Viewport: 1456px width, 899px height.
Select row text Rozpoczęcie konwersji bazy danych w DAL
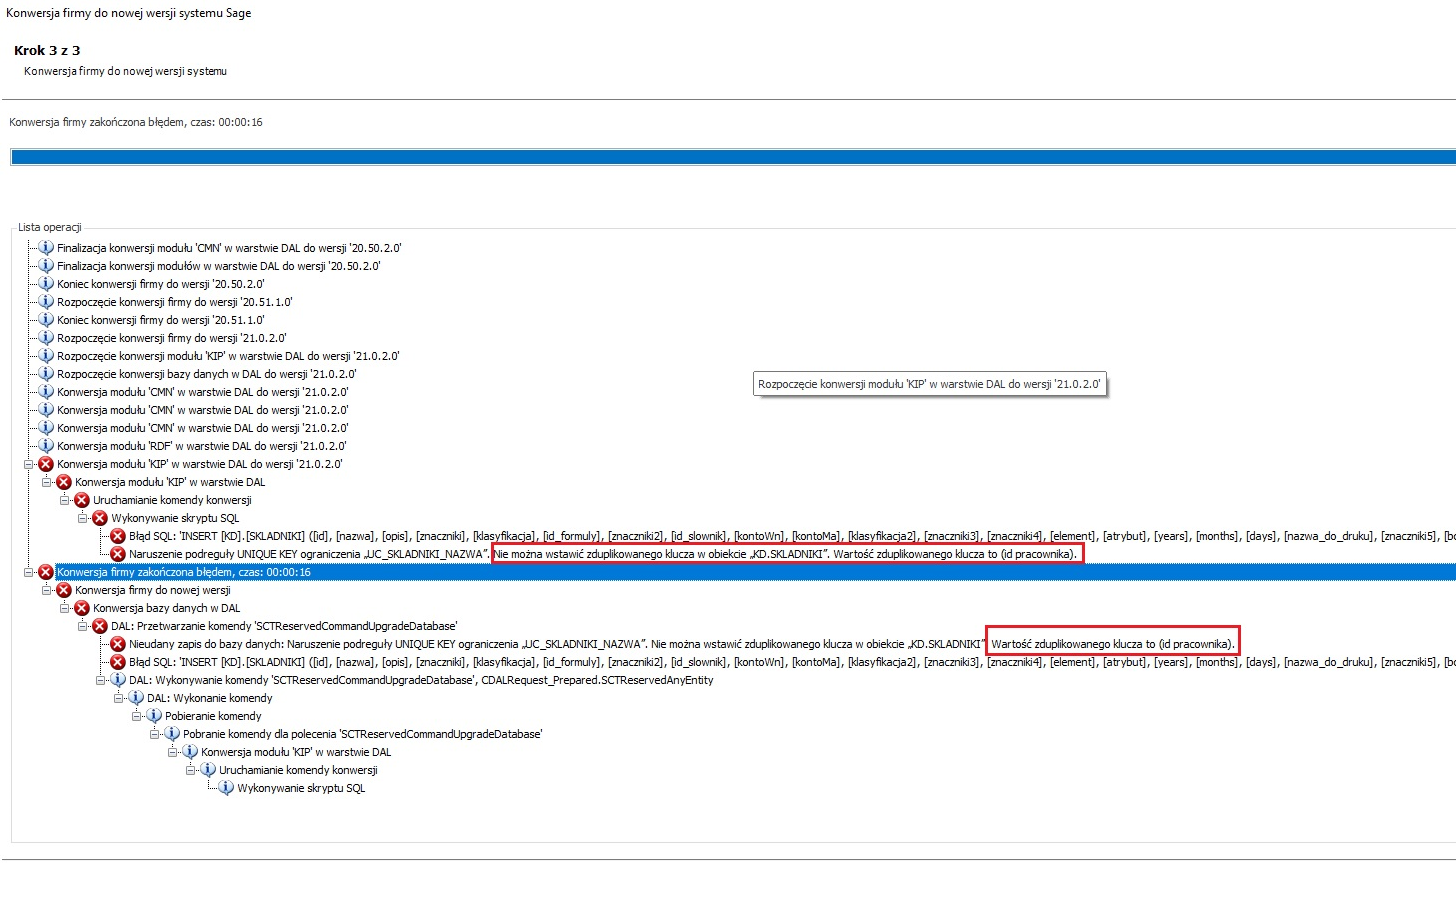coord(207,374)
